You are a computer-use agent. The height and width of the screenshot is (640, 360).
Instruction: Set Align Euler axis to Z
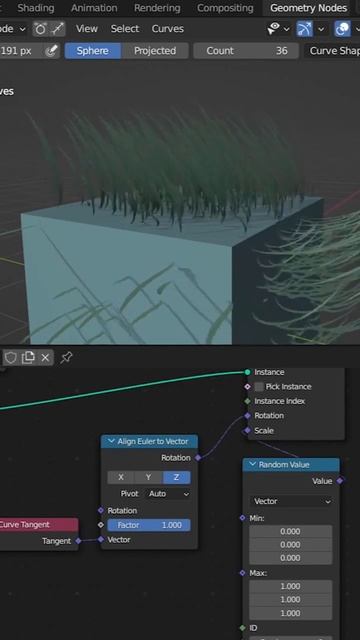[x=176, y=477]
